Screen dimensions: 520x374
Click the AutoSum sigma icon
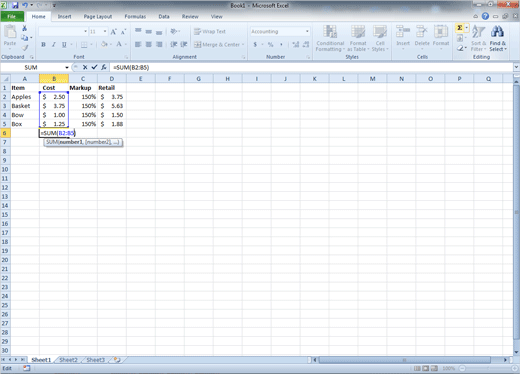(x=459, y=28)
